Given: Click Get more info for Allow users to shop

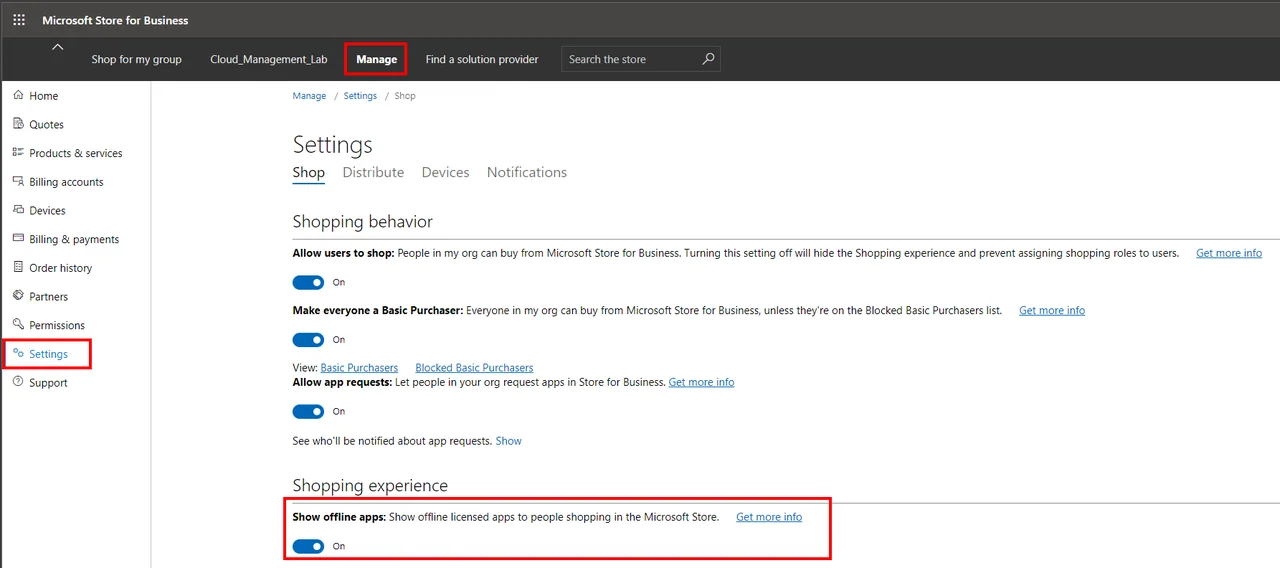Looking at the screenshot, I should (1229, 253).
